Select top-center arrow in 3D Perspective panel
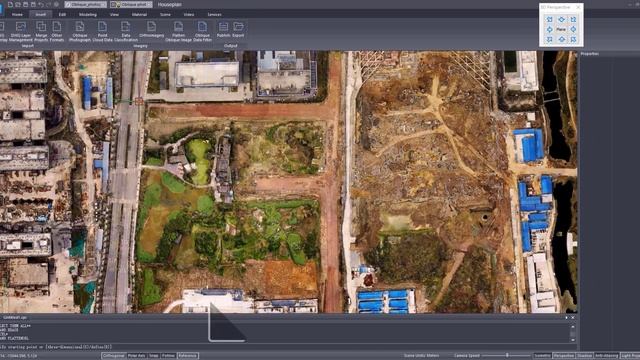The width and height of the screenshot is (640, 360). coord(561,19)
